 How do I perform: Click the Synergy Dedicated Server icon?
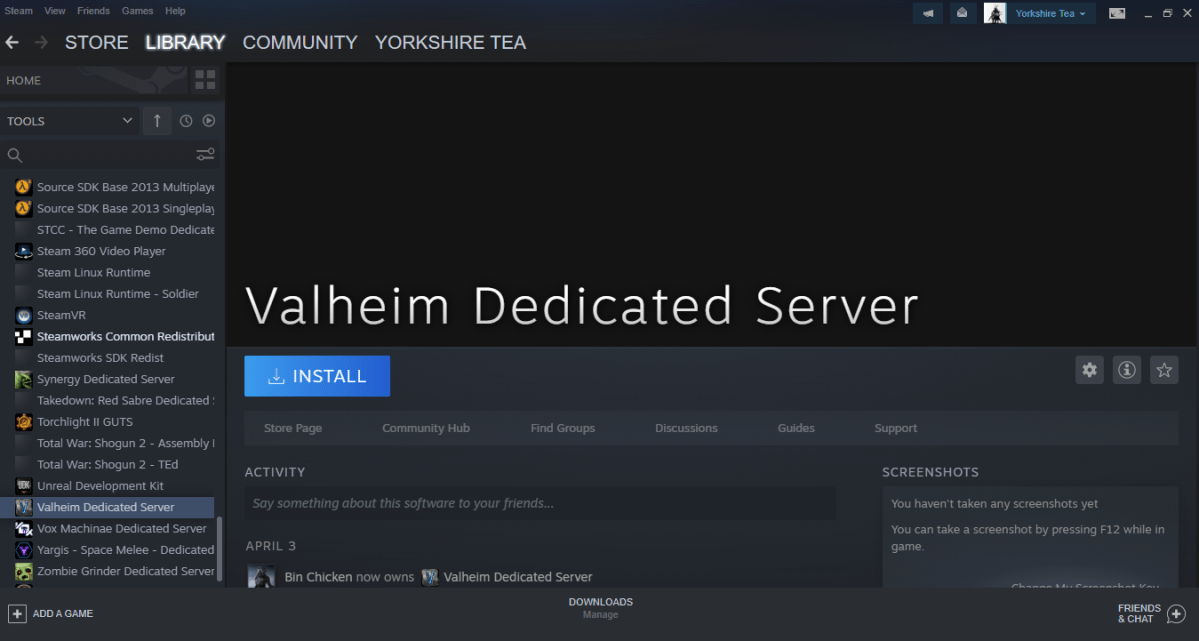[x=24, y=379]
